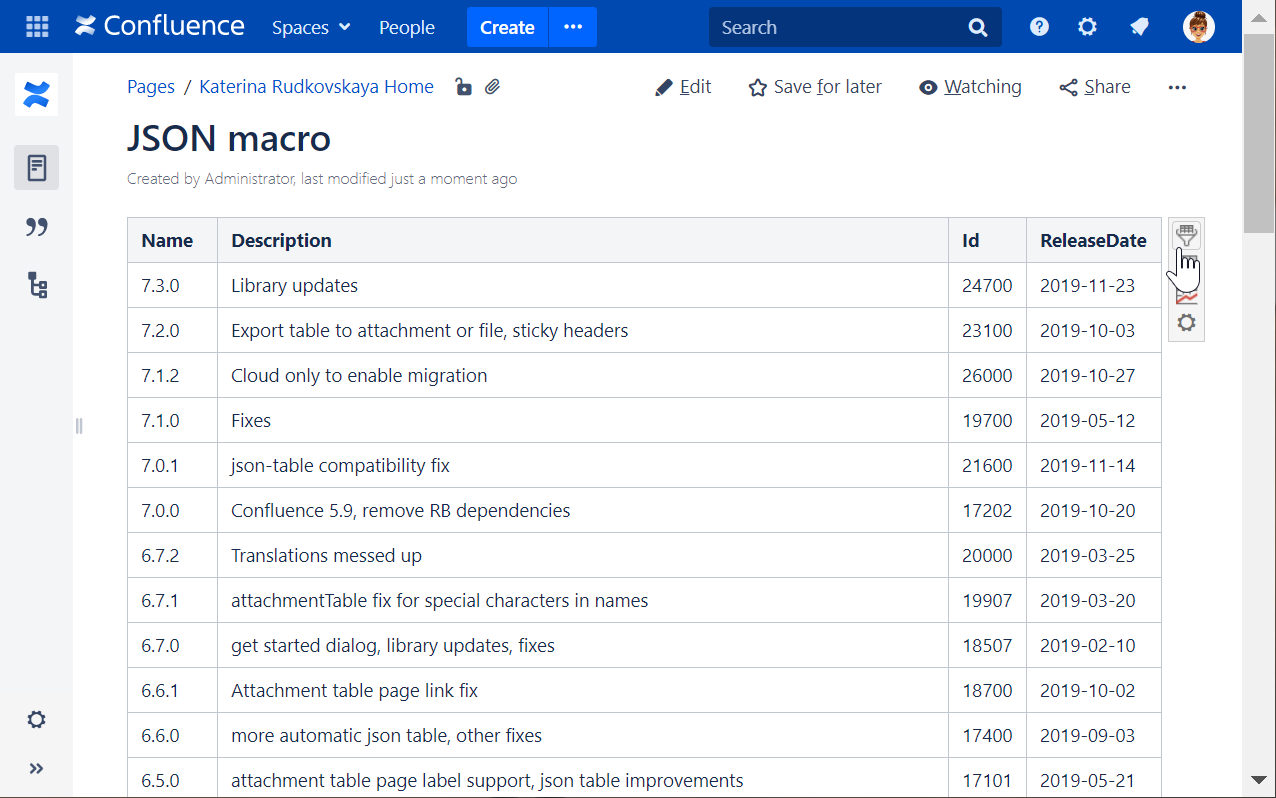Expand the sidebar with double chevron
1276x798 pixels.
(x=37, y=768)
